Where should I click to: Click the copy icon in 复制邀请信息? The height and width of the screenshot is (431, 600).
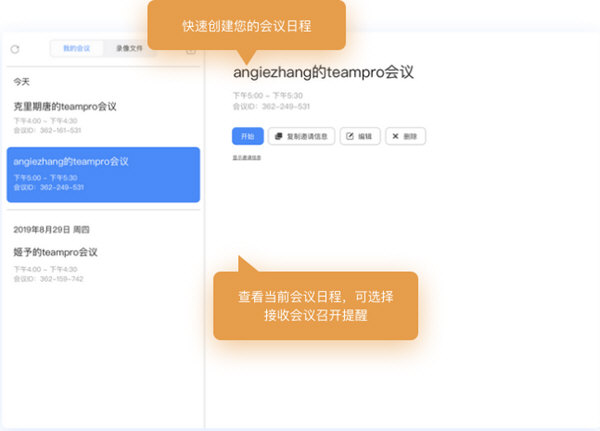279,136
